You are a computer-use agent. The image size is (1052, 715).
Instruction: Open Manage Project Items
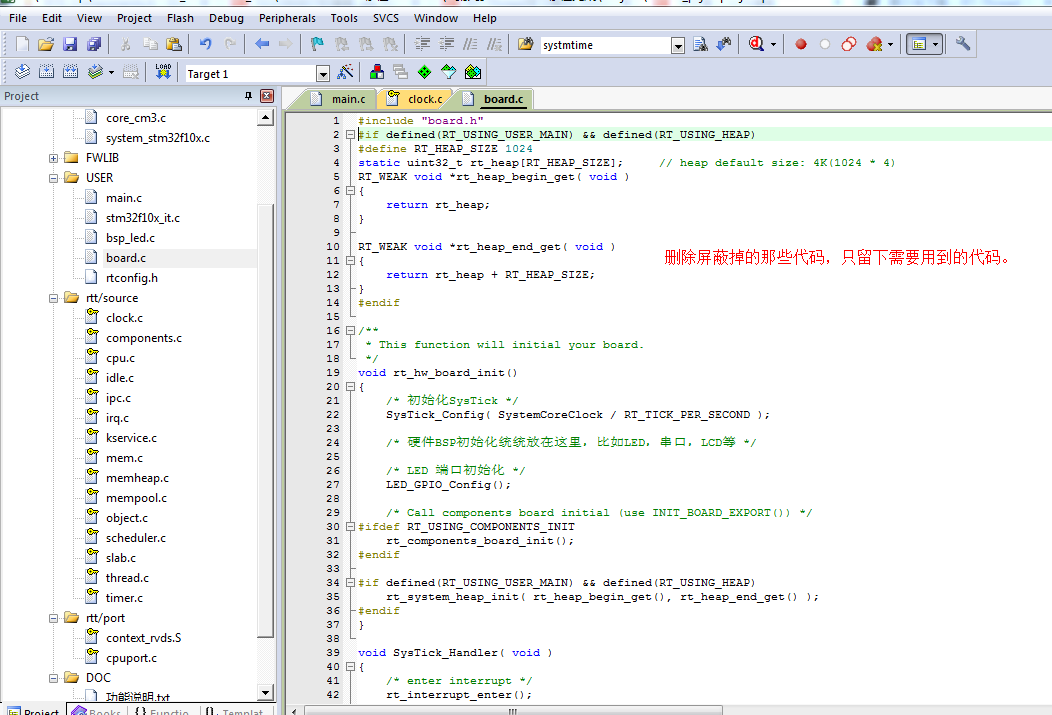tap(377, 71)
